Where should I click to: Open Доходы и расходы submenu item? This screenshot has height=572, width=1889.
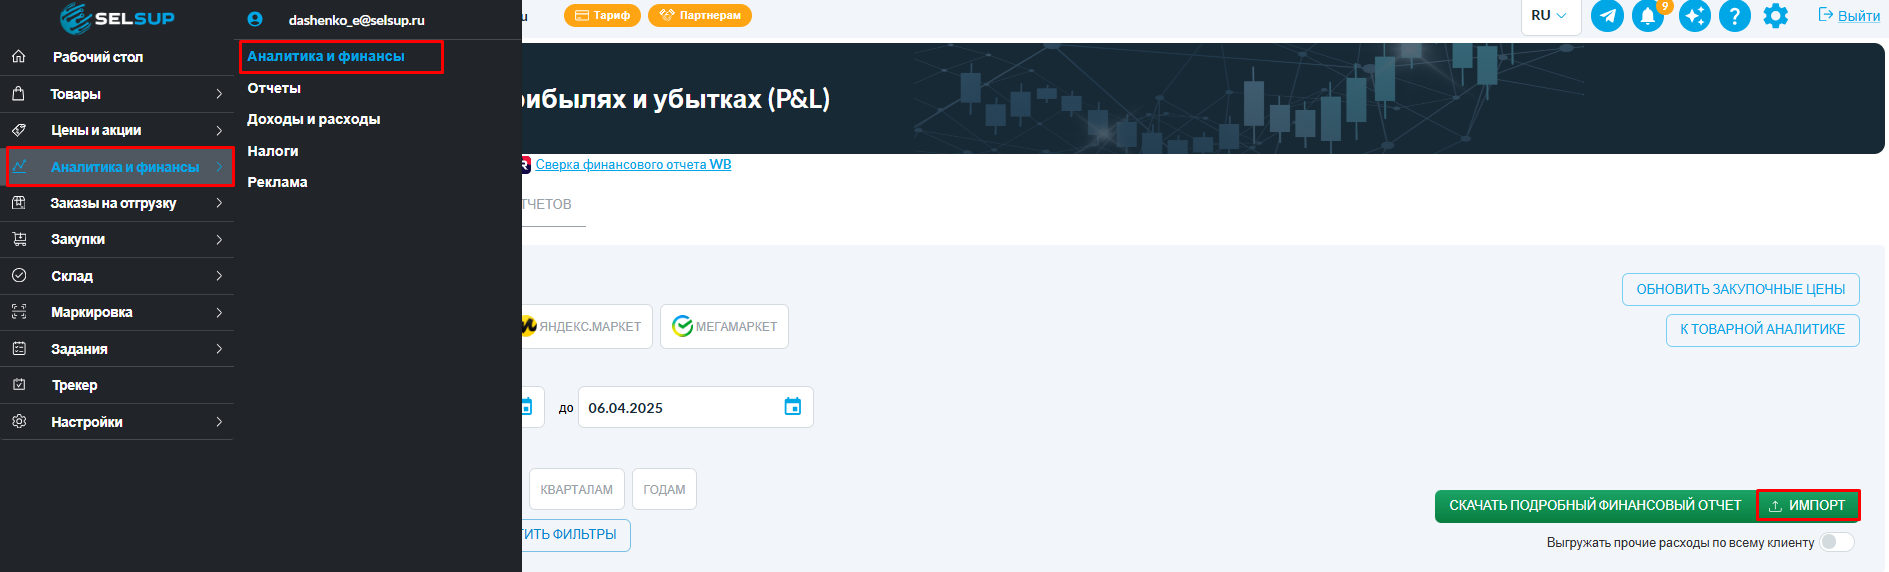click(314, 119)
